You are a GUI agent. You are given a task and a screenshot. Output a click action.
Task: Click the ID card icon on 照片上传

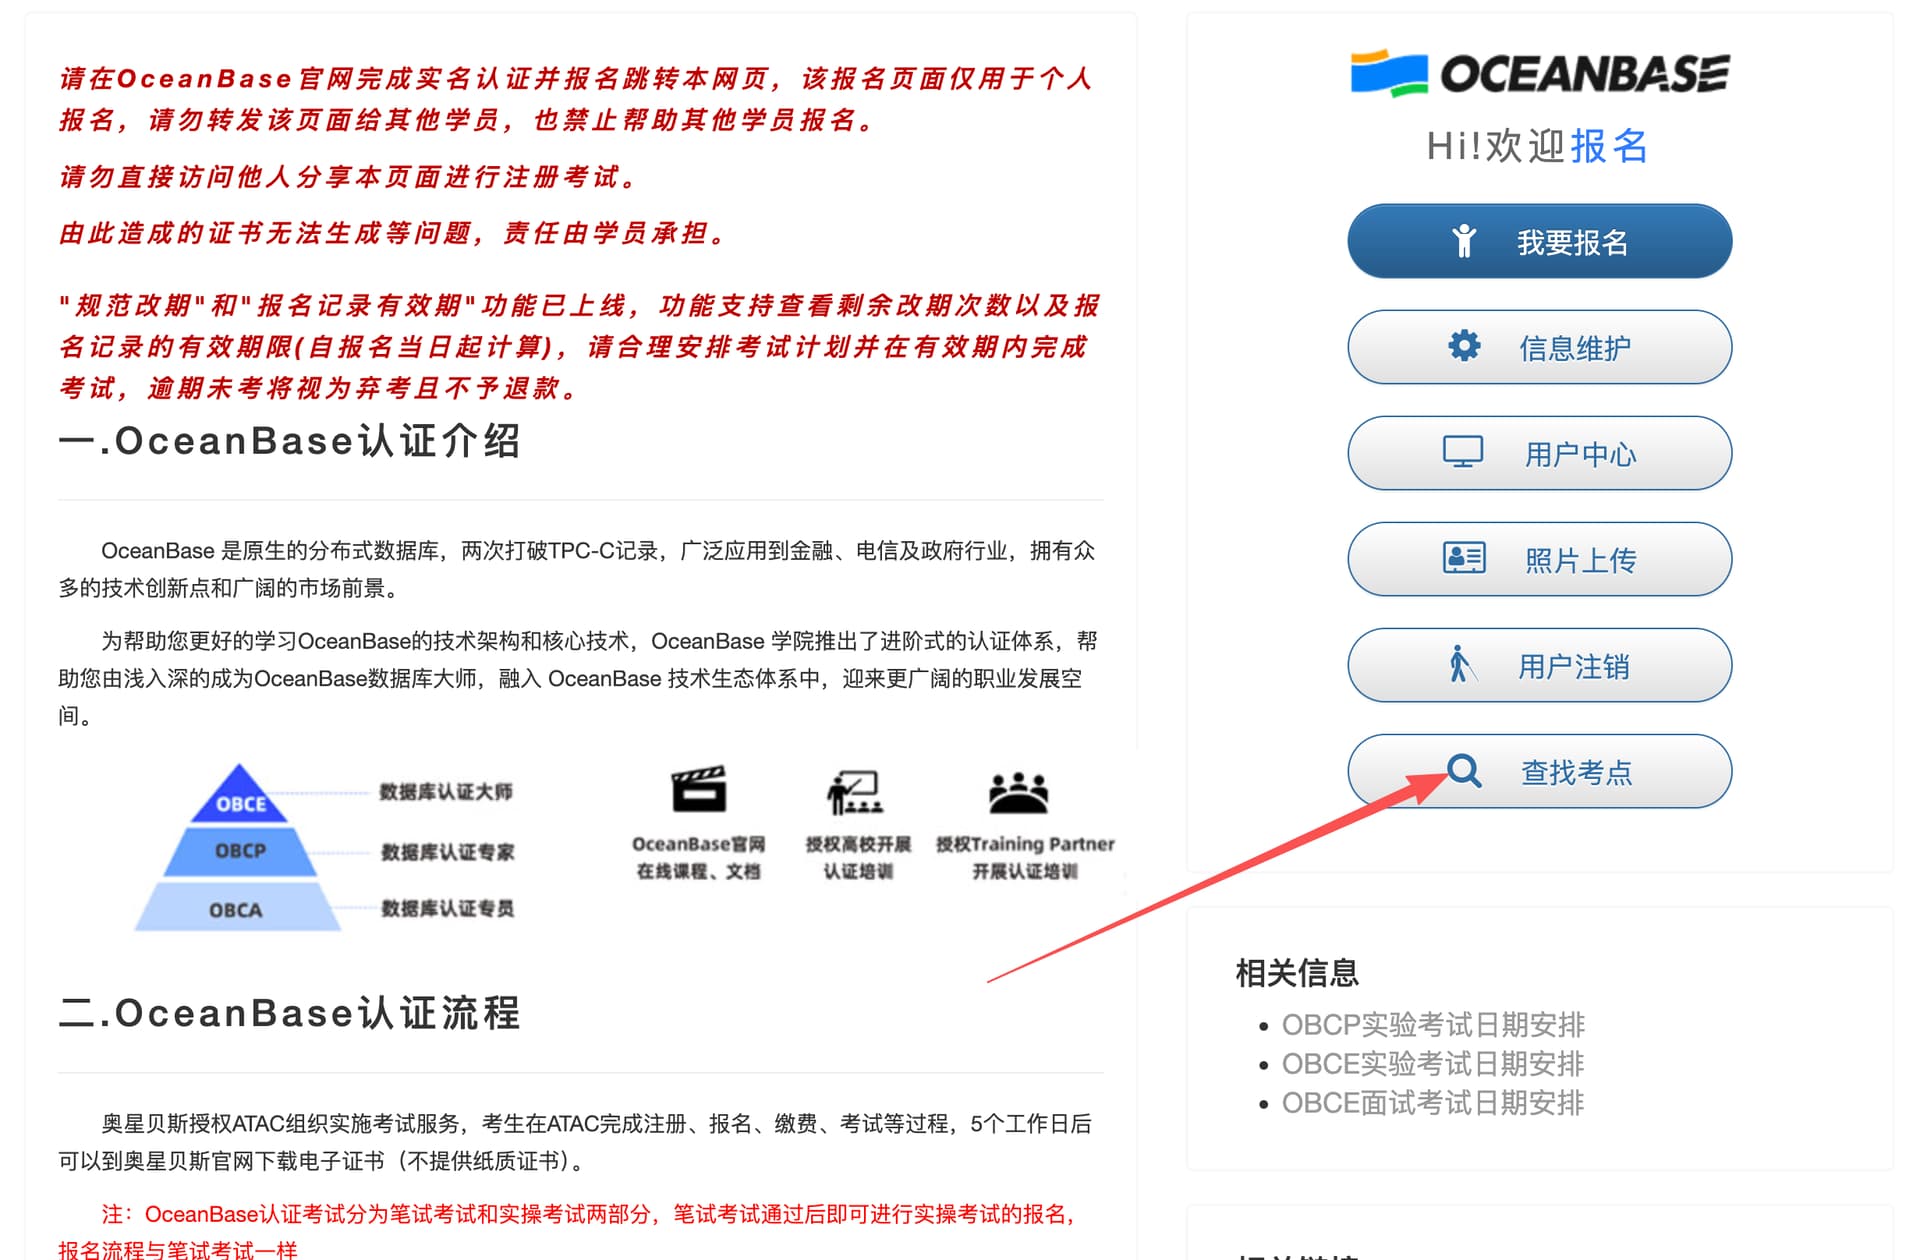pos(1464,558)
